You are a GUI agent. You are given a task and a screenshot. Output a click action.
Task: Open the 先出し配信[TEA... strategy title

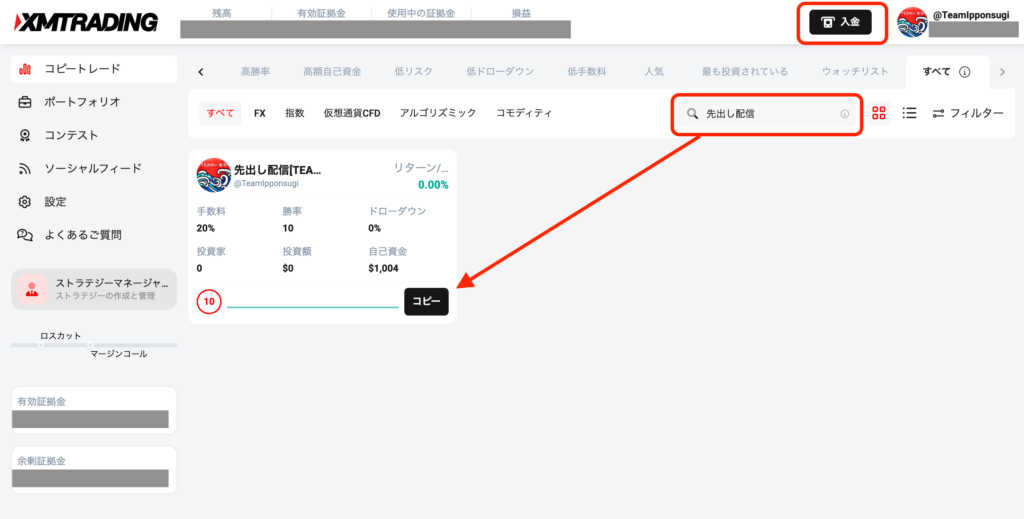coord(278,170)
